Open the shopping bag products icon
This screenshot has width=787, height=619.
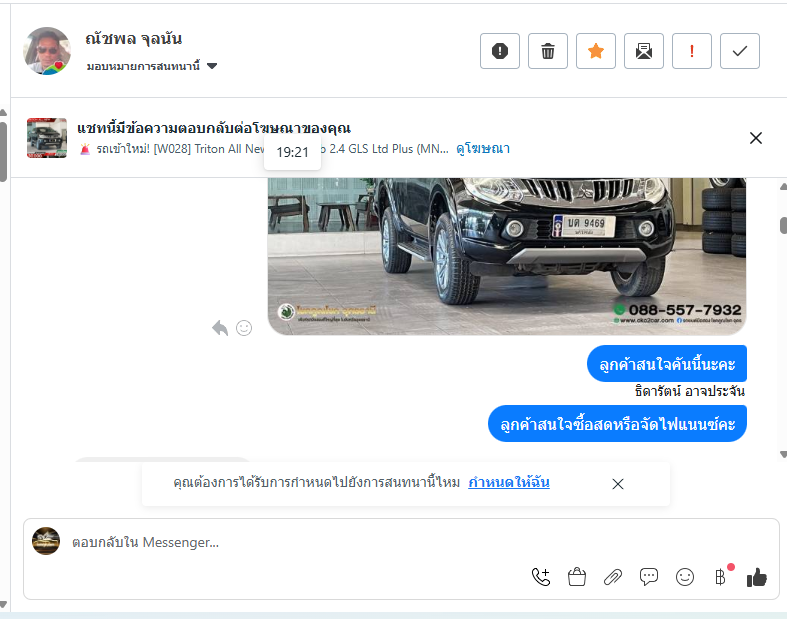coord(577,577)
